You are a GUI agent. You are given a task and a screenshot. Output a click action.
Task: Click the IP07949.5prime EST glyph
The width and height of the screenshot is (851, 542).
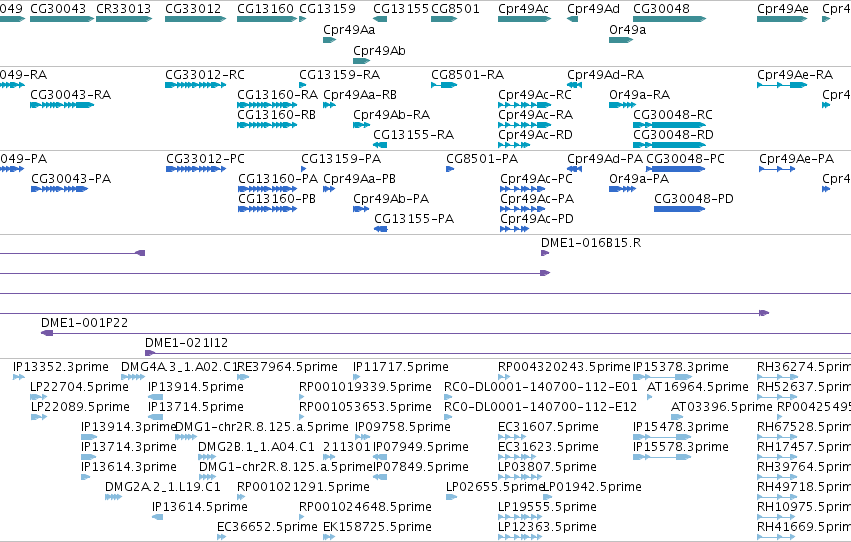(380, 457)
